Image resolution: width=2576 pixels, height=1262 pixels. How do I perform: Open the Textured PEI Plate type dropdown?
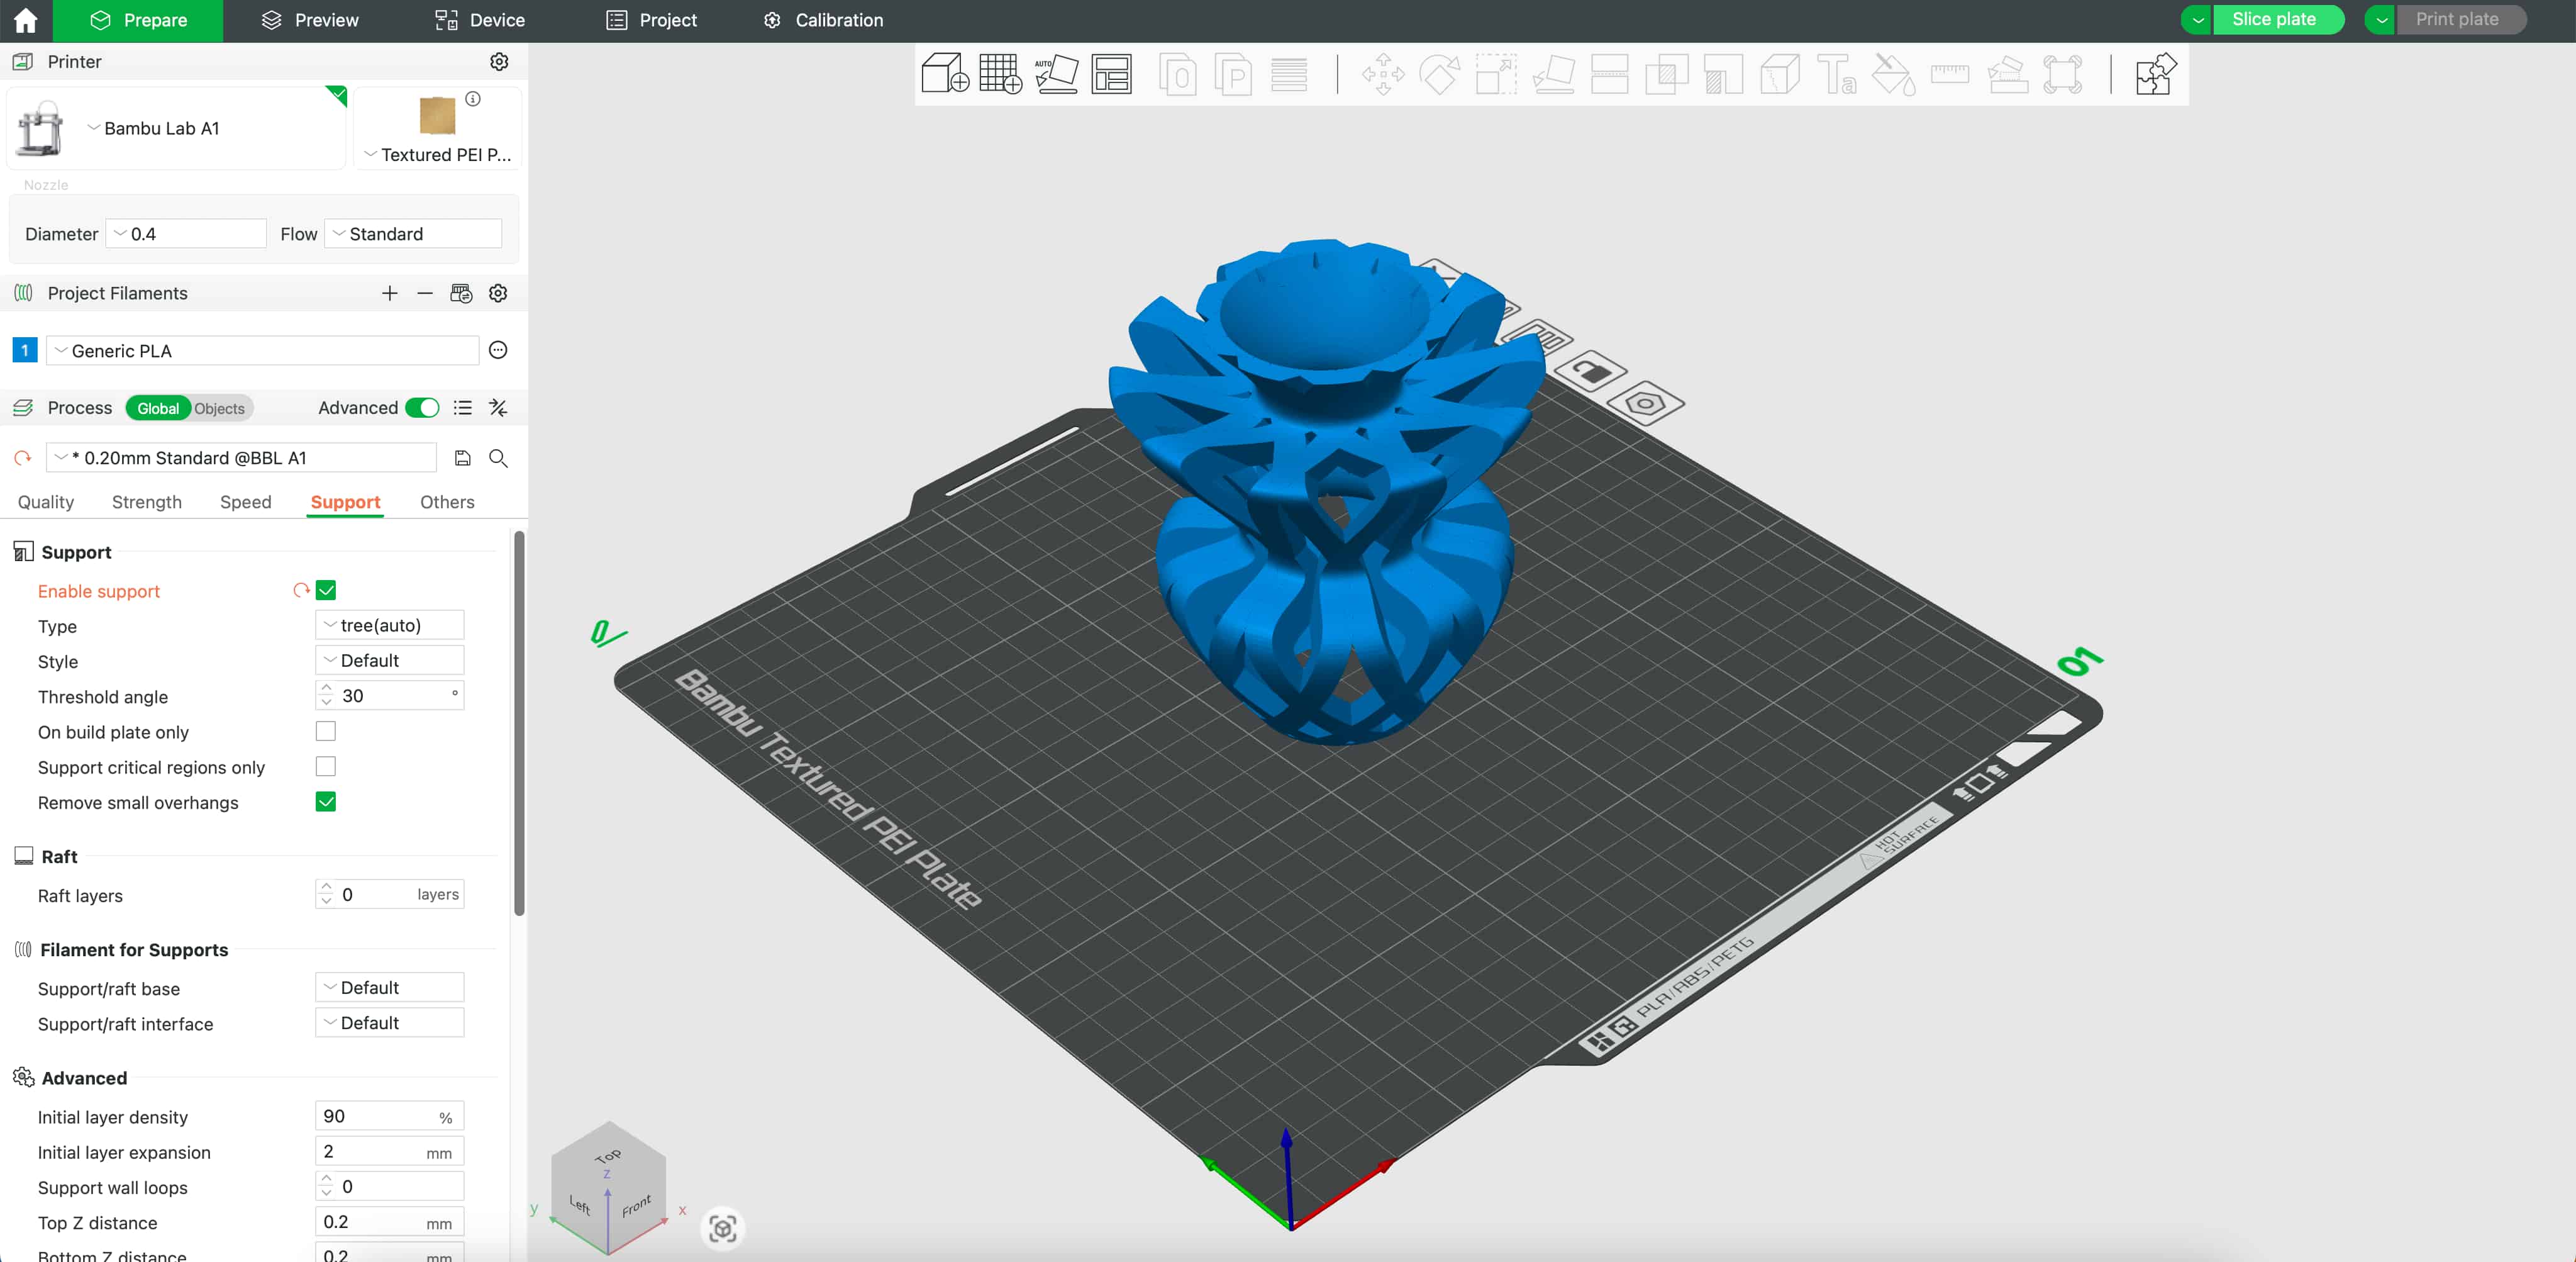[x=438, y=154]
